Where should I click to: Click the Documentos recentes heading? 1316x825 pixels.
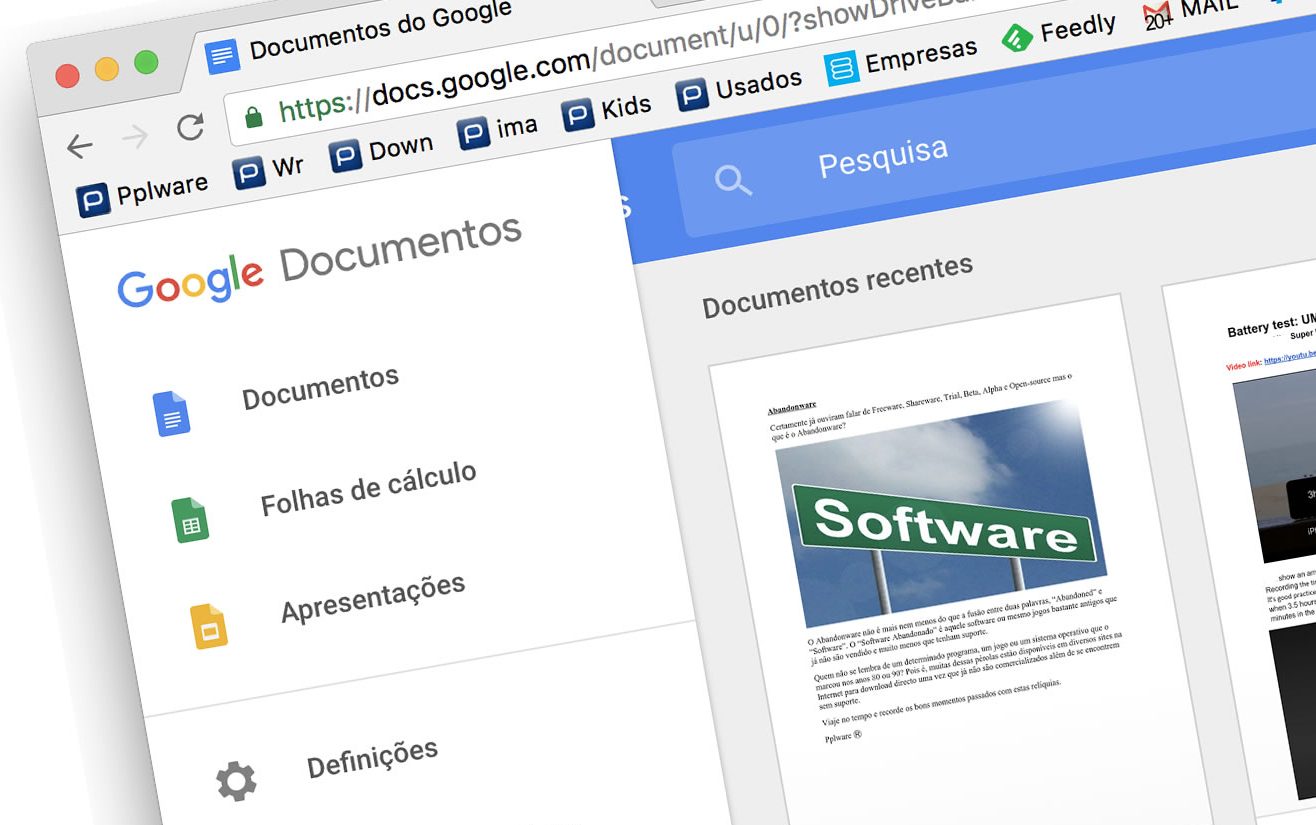tap(837, 286)
